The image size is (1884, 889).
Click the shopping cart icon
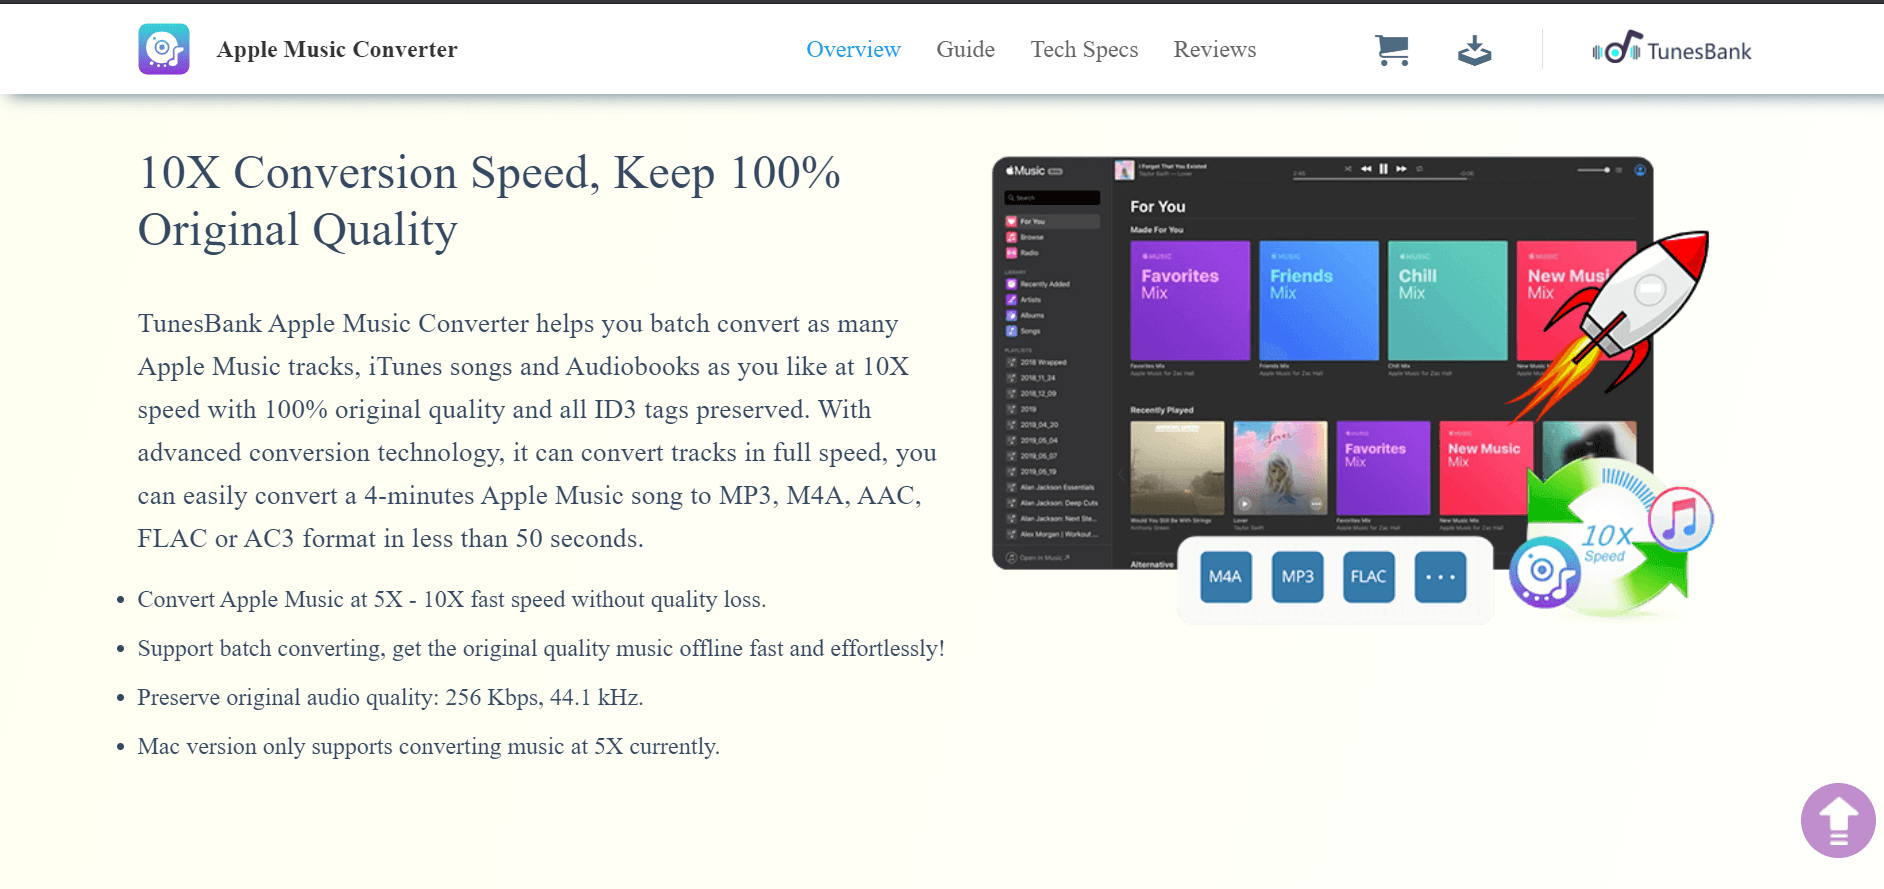pyautogui.click(x=1392, y=50)
